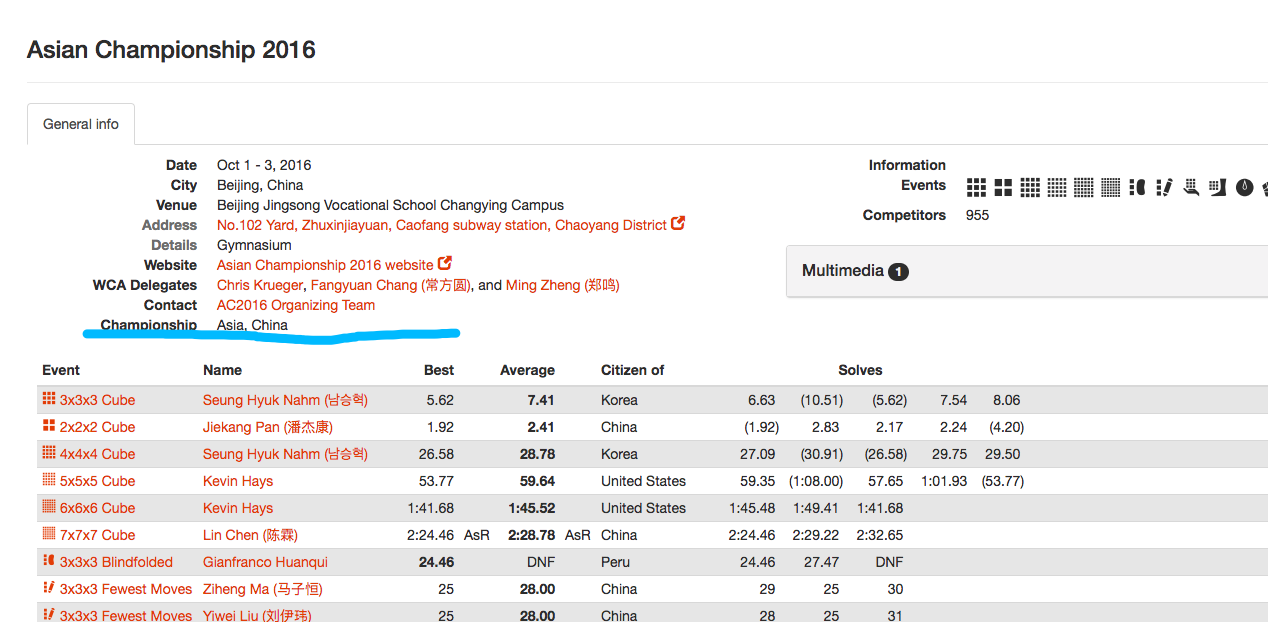Click the Details value Gymnasium
The image size is (1268, 622).
pyautogui.click(x=254, y=245)
